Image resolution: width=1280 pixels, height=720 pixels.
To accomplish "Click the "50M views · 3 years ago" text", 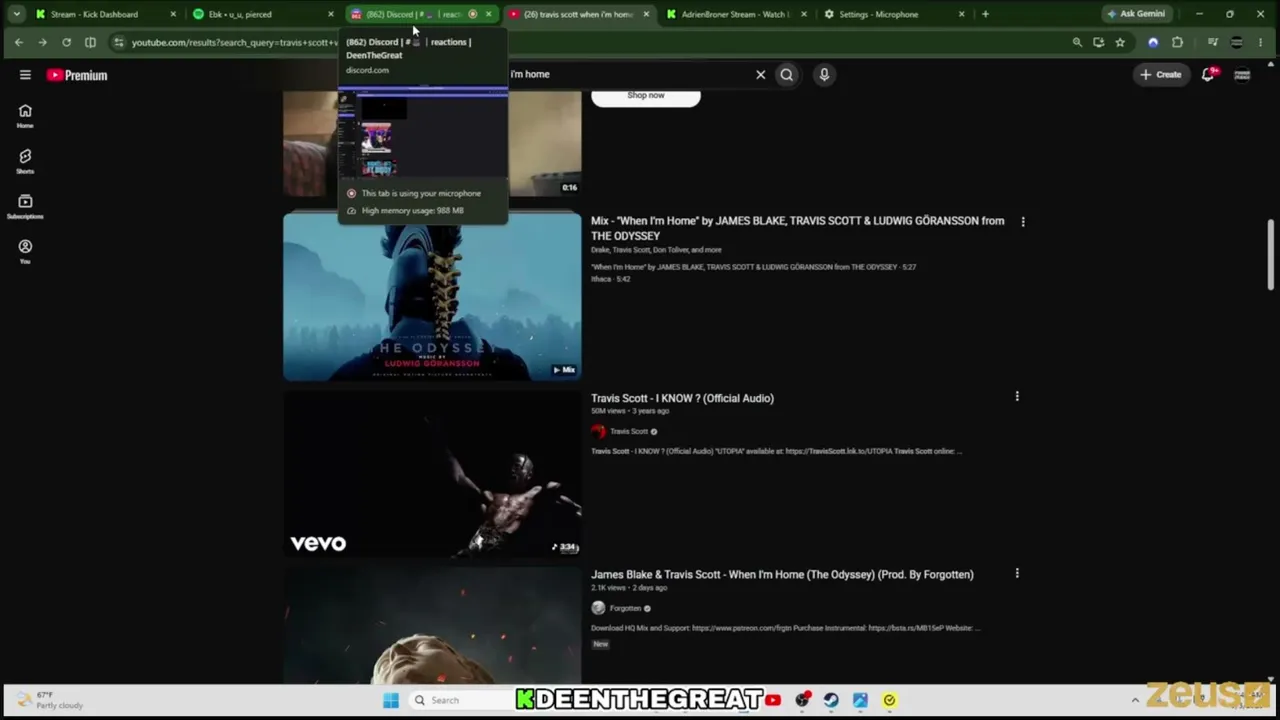I will tap(630, 411).
